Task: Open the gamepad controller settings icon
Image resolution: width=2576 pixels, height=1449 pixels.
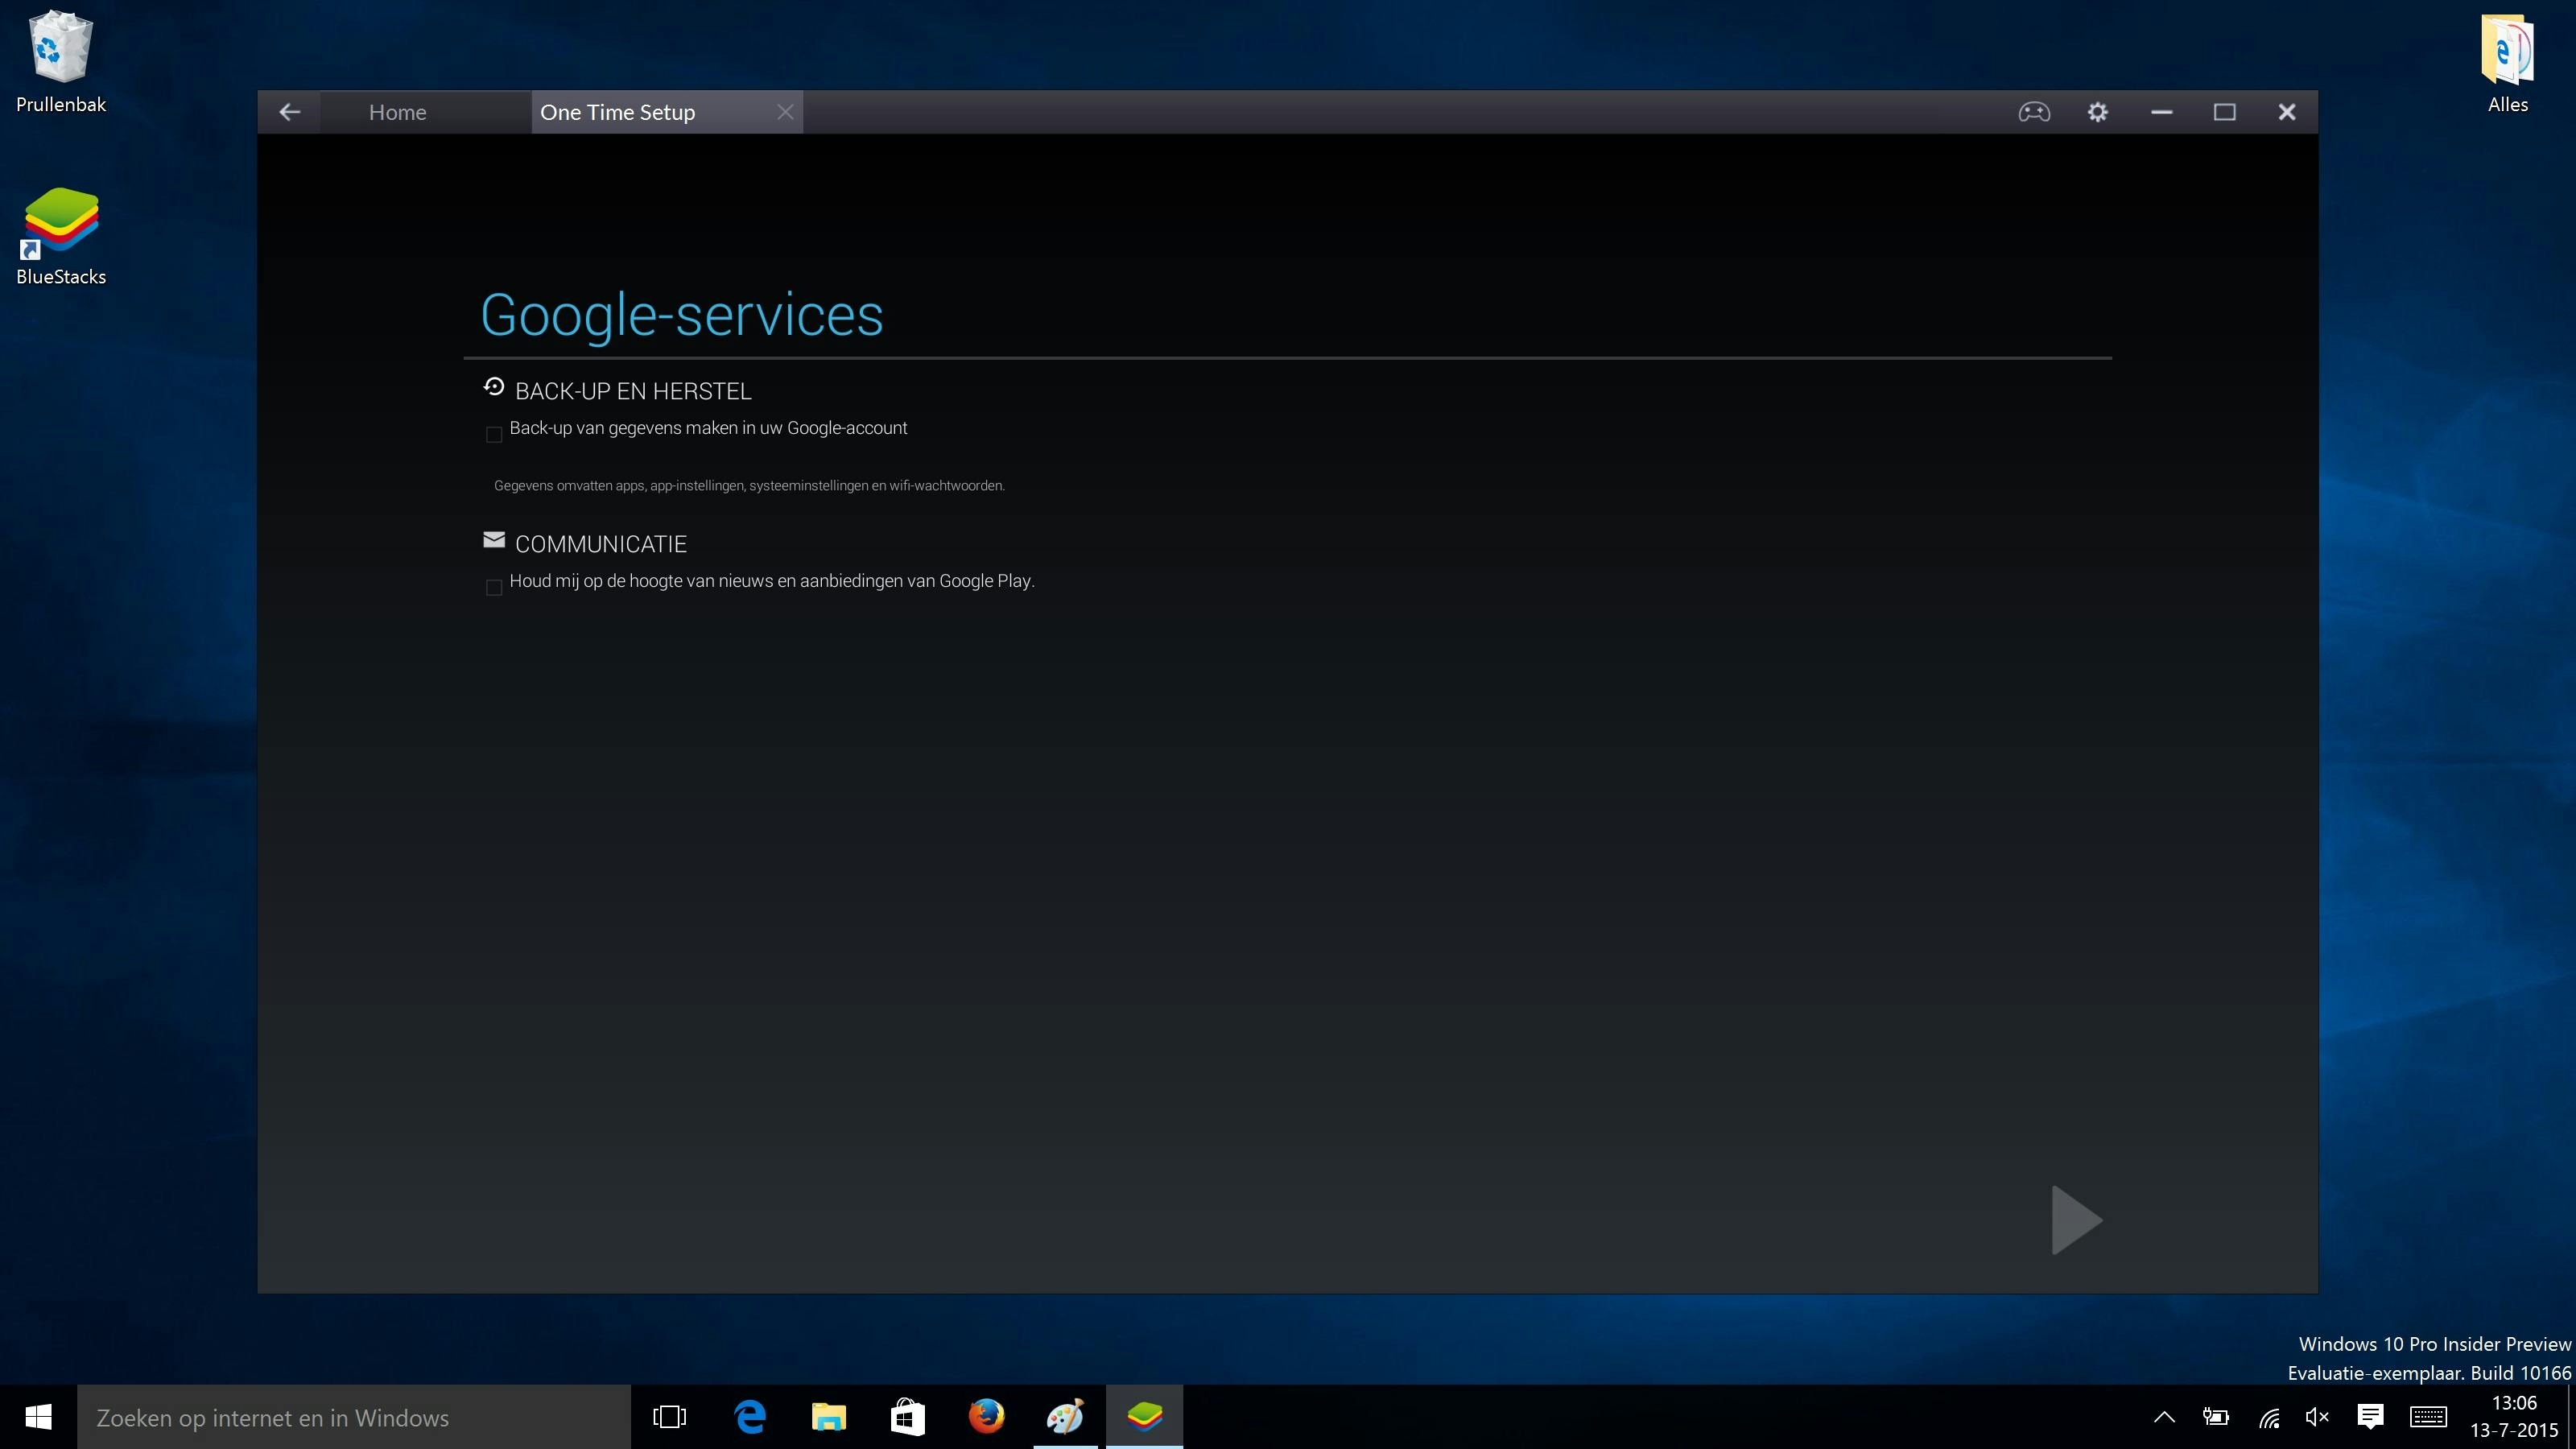Action: pos(2033,112)
